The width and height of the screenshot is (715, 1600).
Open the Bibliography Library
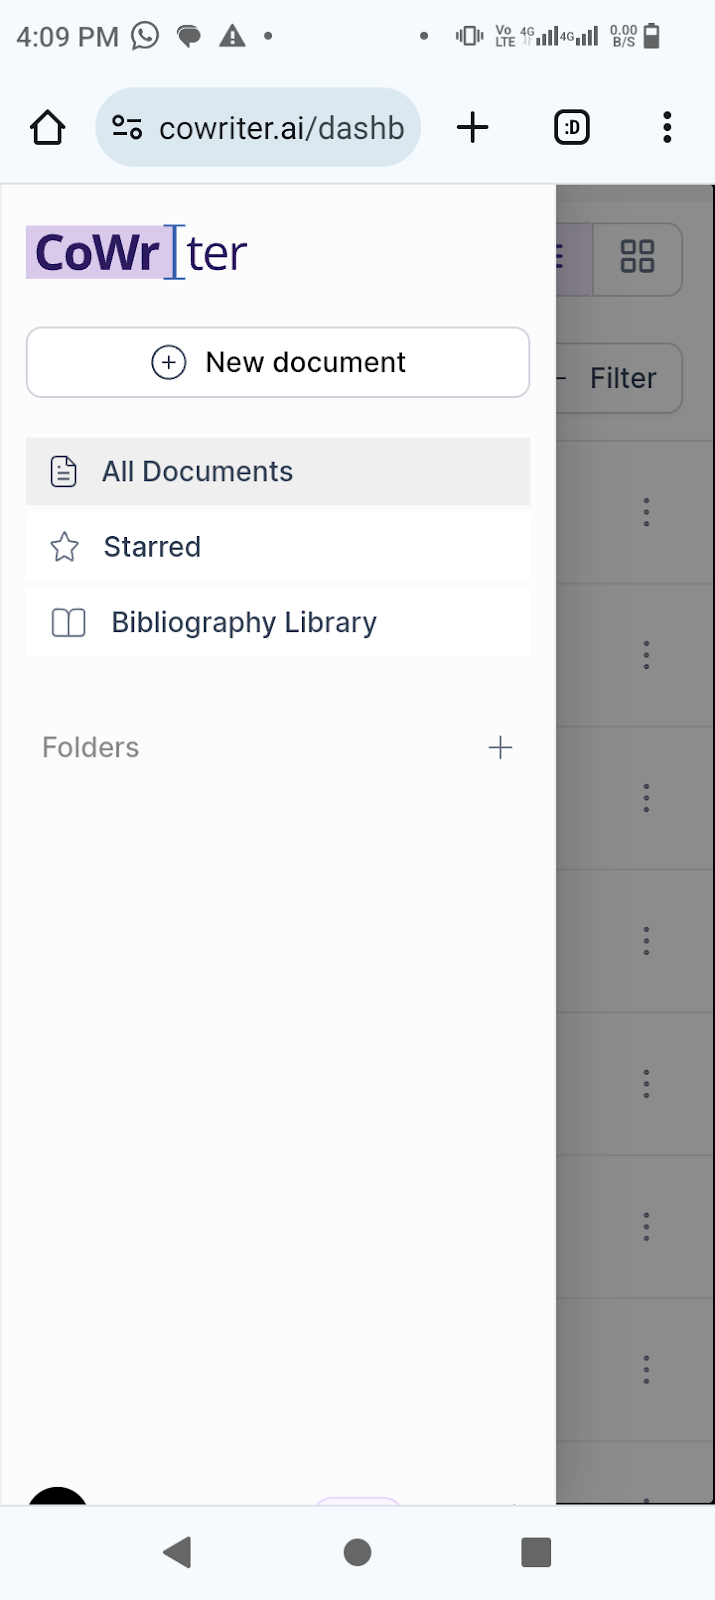pyautogui.click(x=278, y=622)
